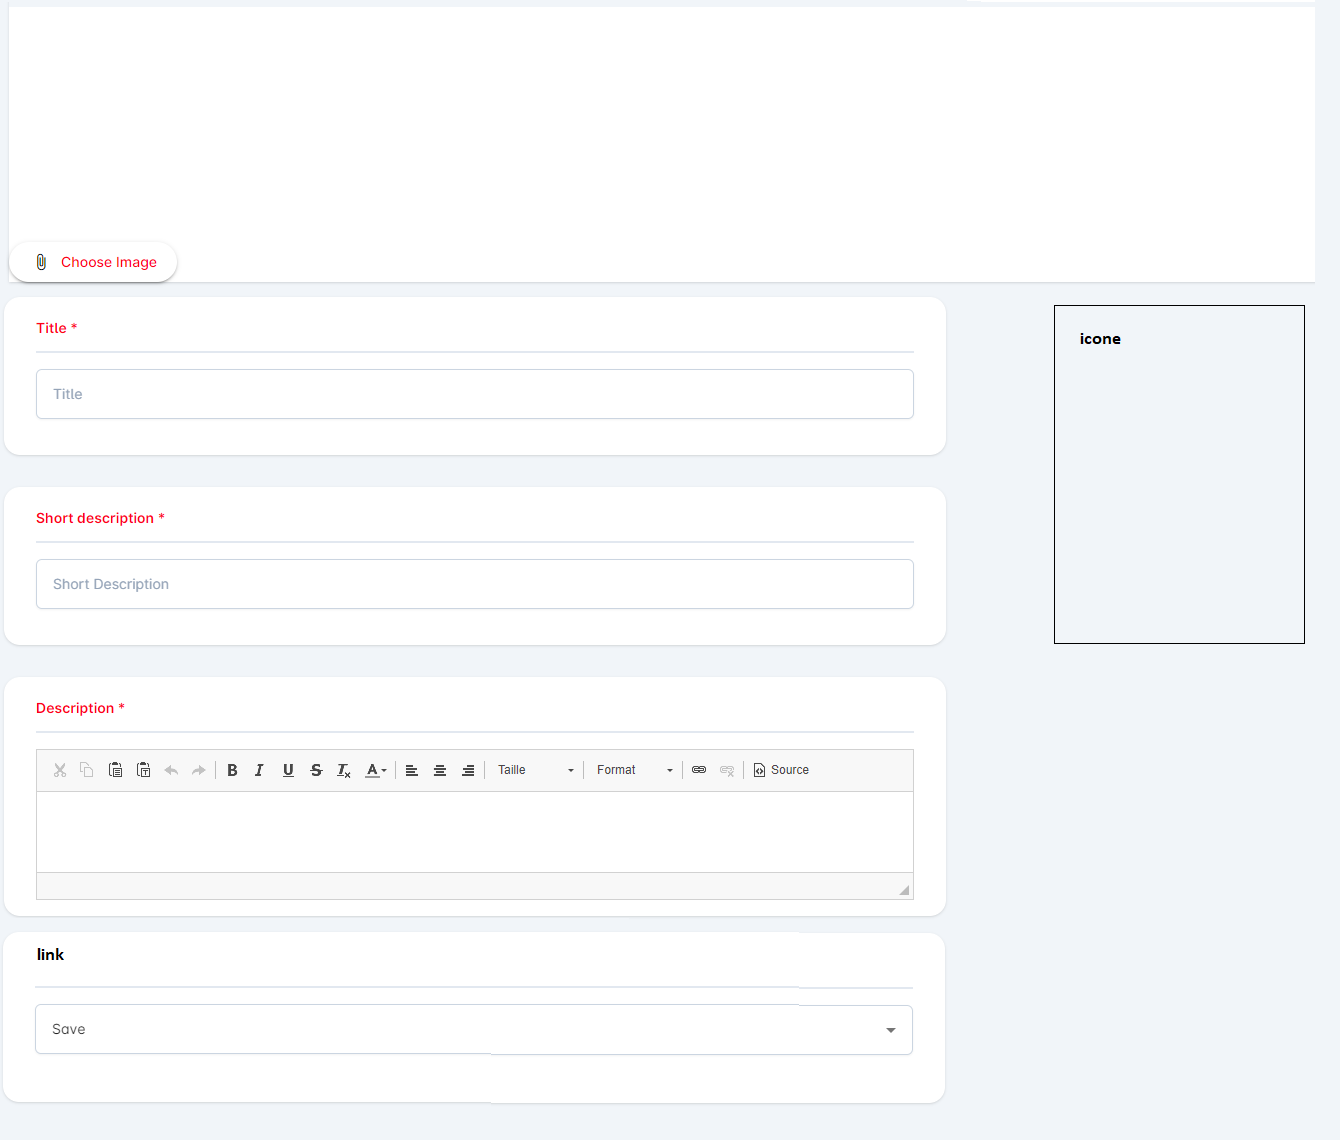
Task: Toggle bold formatting in editor
Action: pos(232,770)
